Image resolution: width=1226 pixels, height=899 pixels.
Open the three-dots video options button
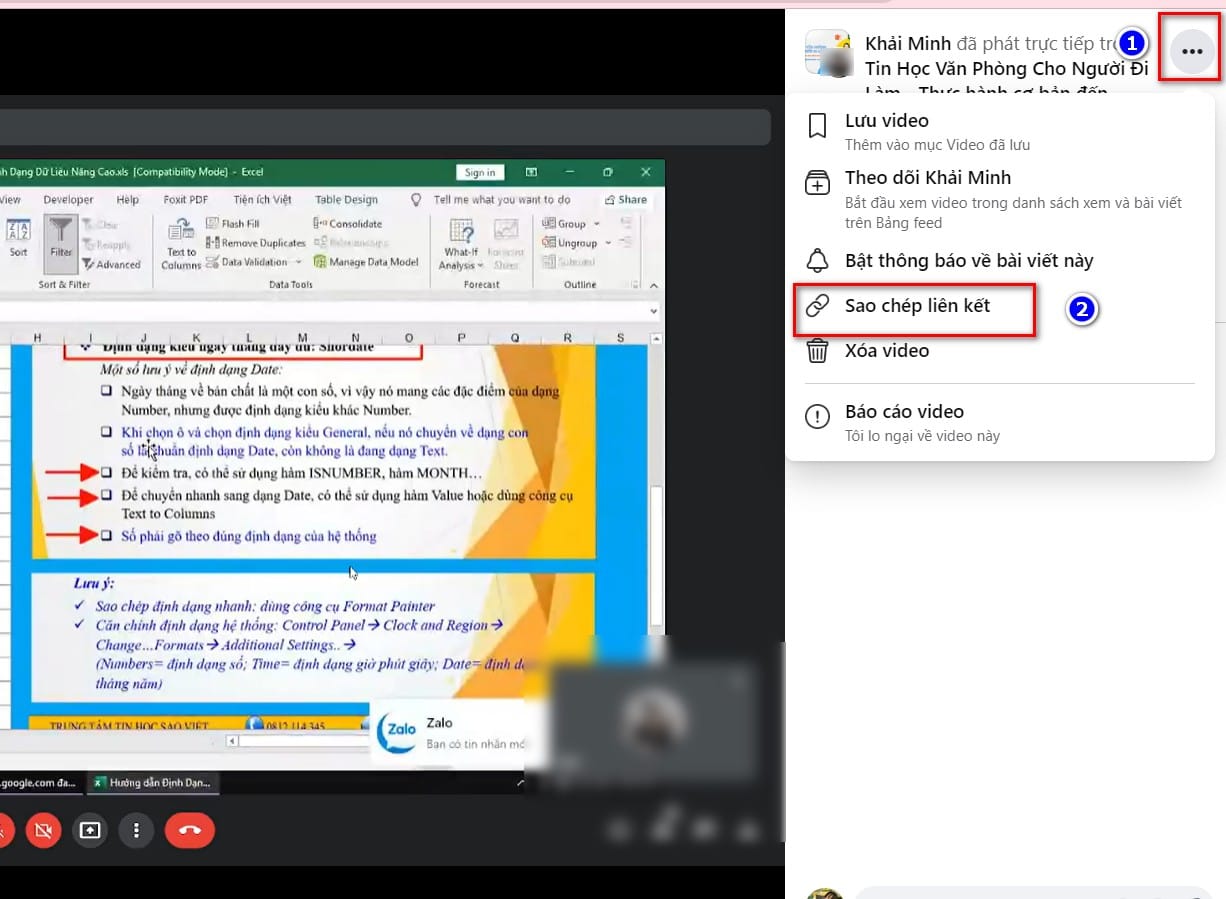[1191, 51]
